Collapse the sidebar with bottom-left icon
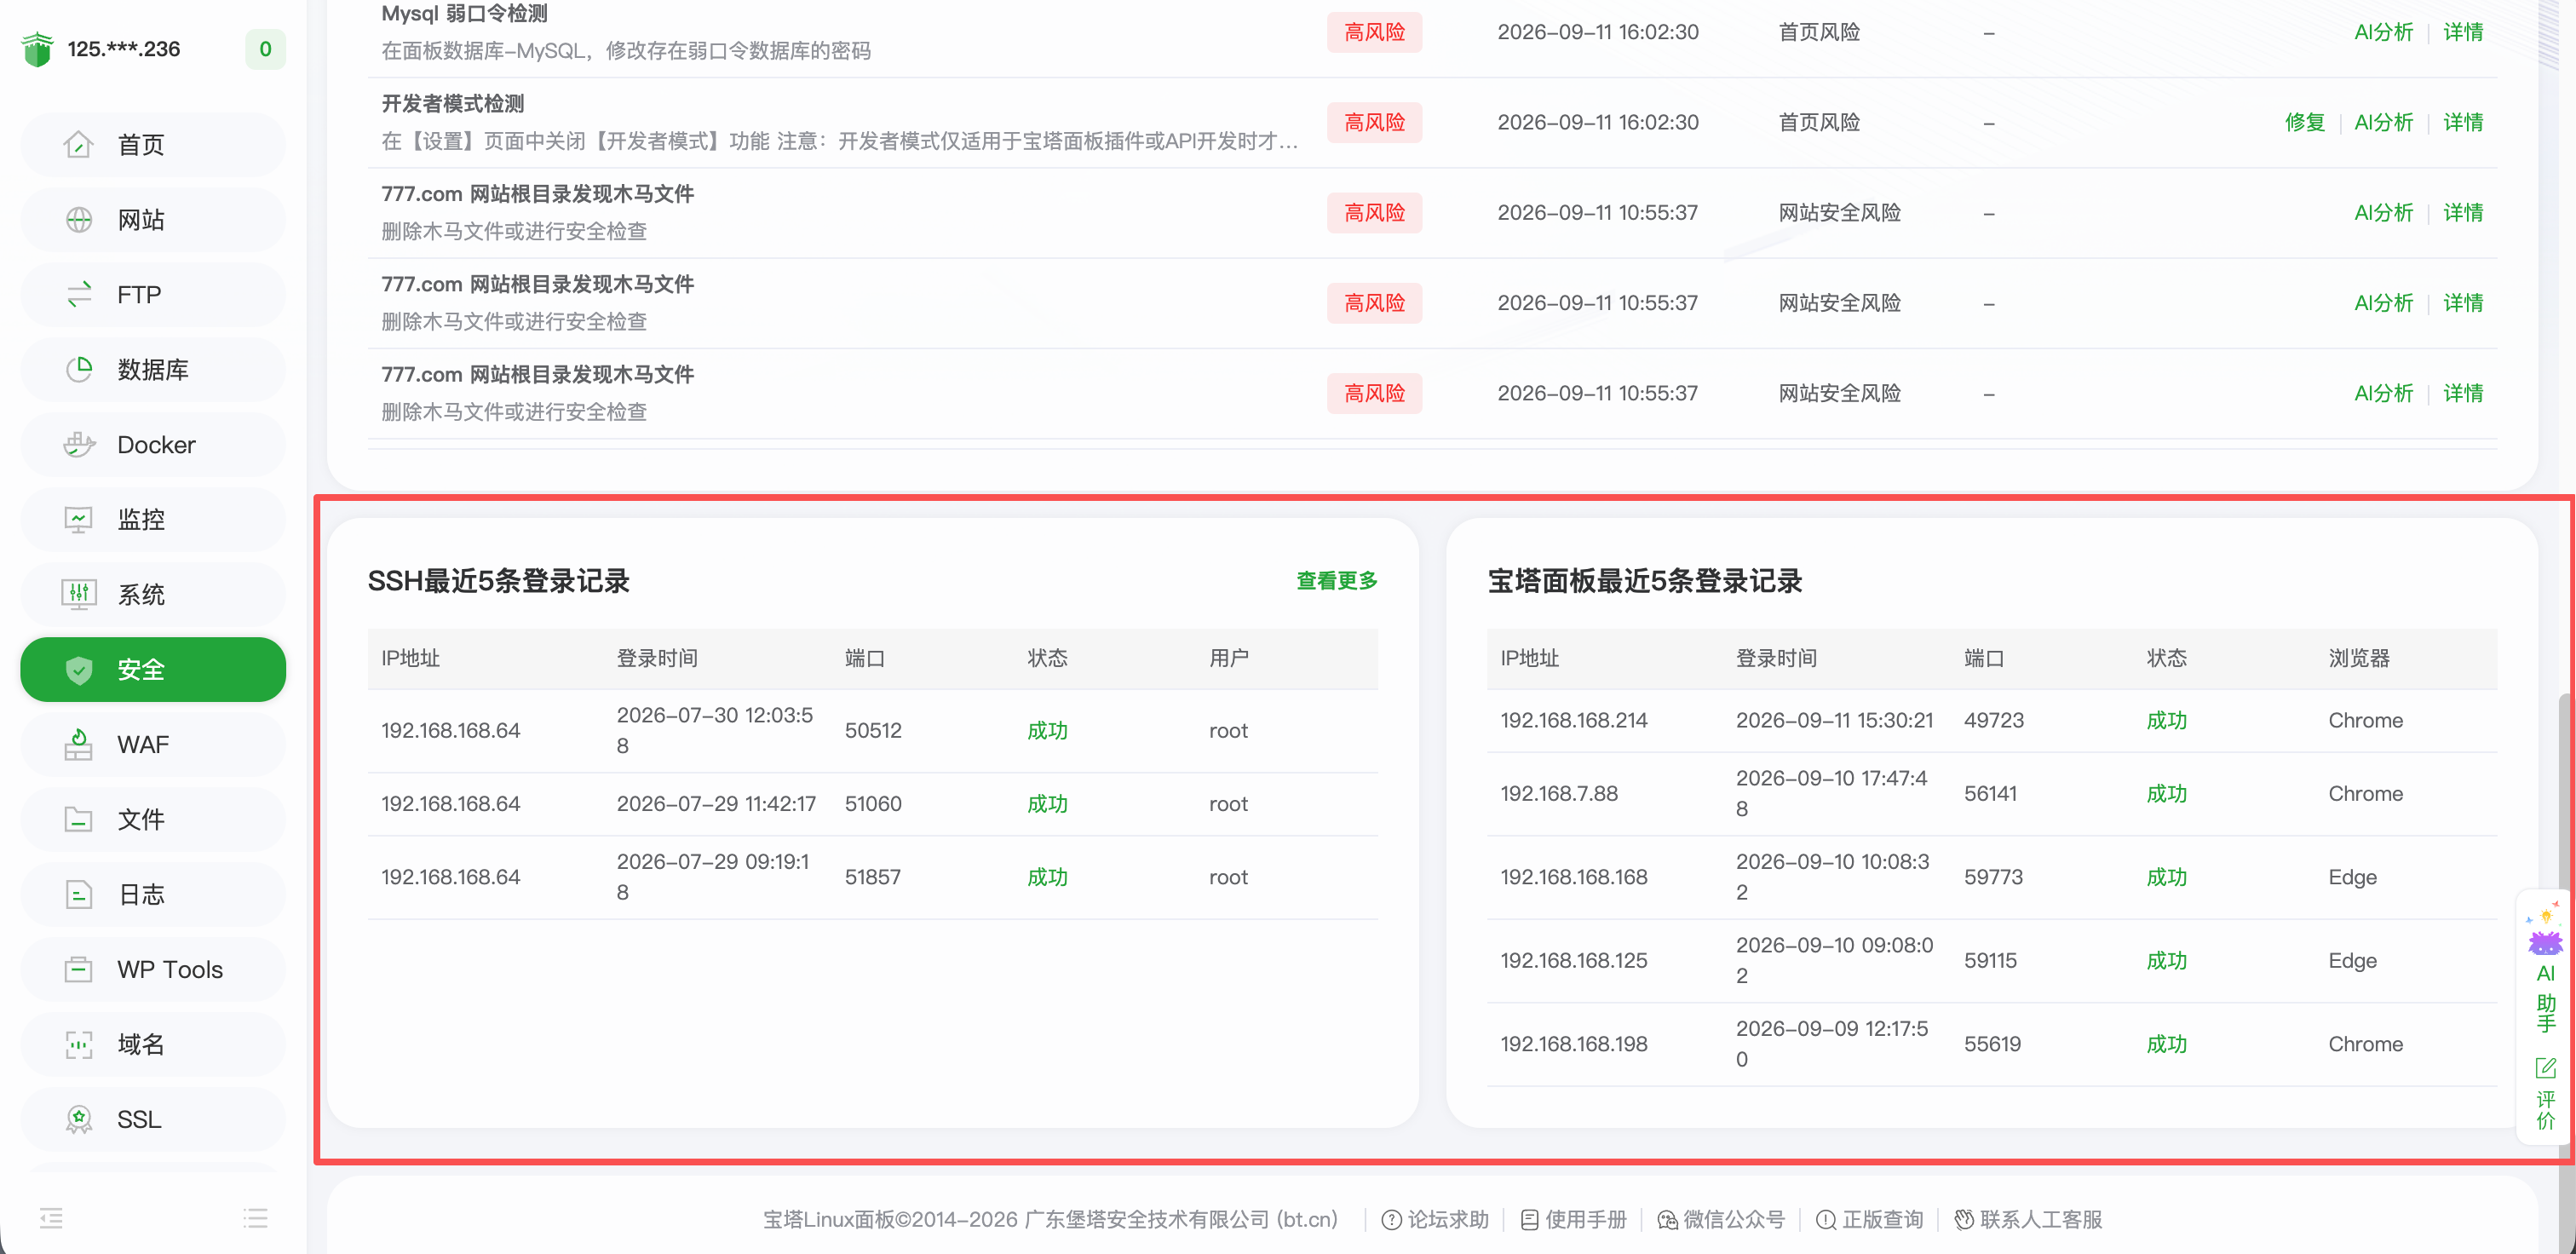The image size is (2576, 1254). tap(51, 1218)
